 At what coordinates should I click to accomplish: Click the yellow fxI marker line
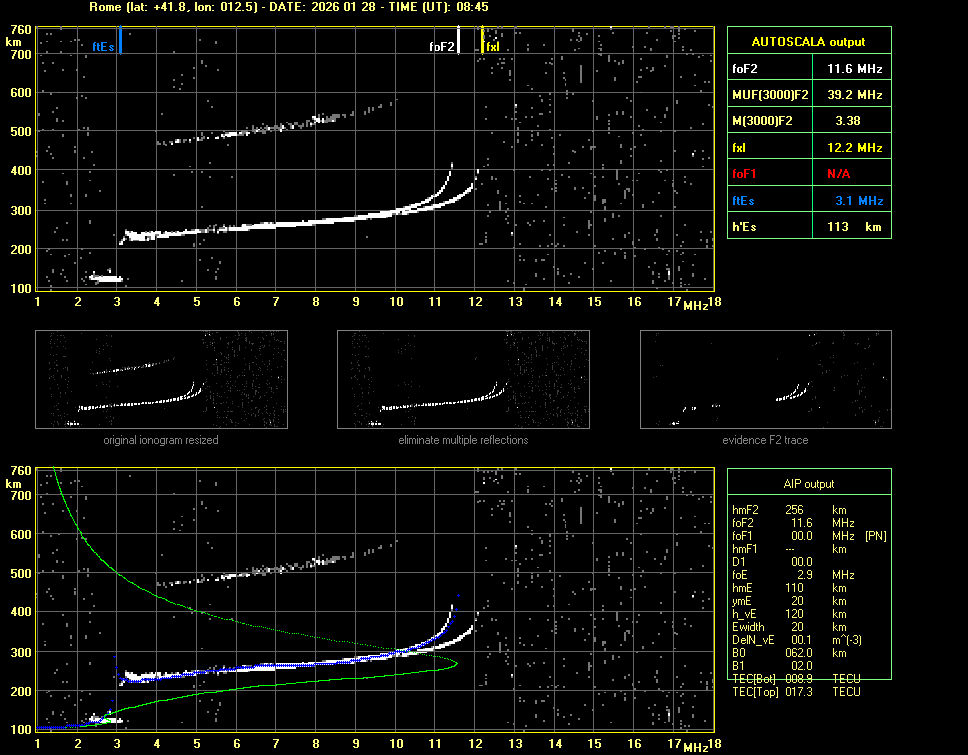tap(482, 41)
